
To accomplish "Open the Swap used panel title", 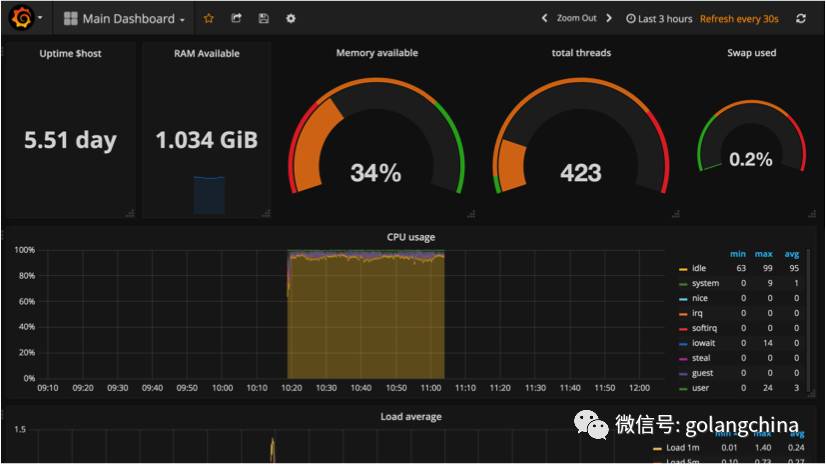I will click(751, 53).
